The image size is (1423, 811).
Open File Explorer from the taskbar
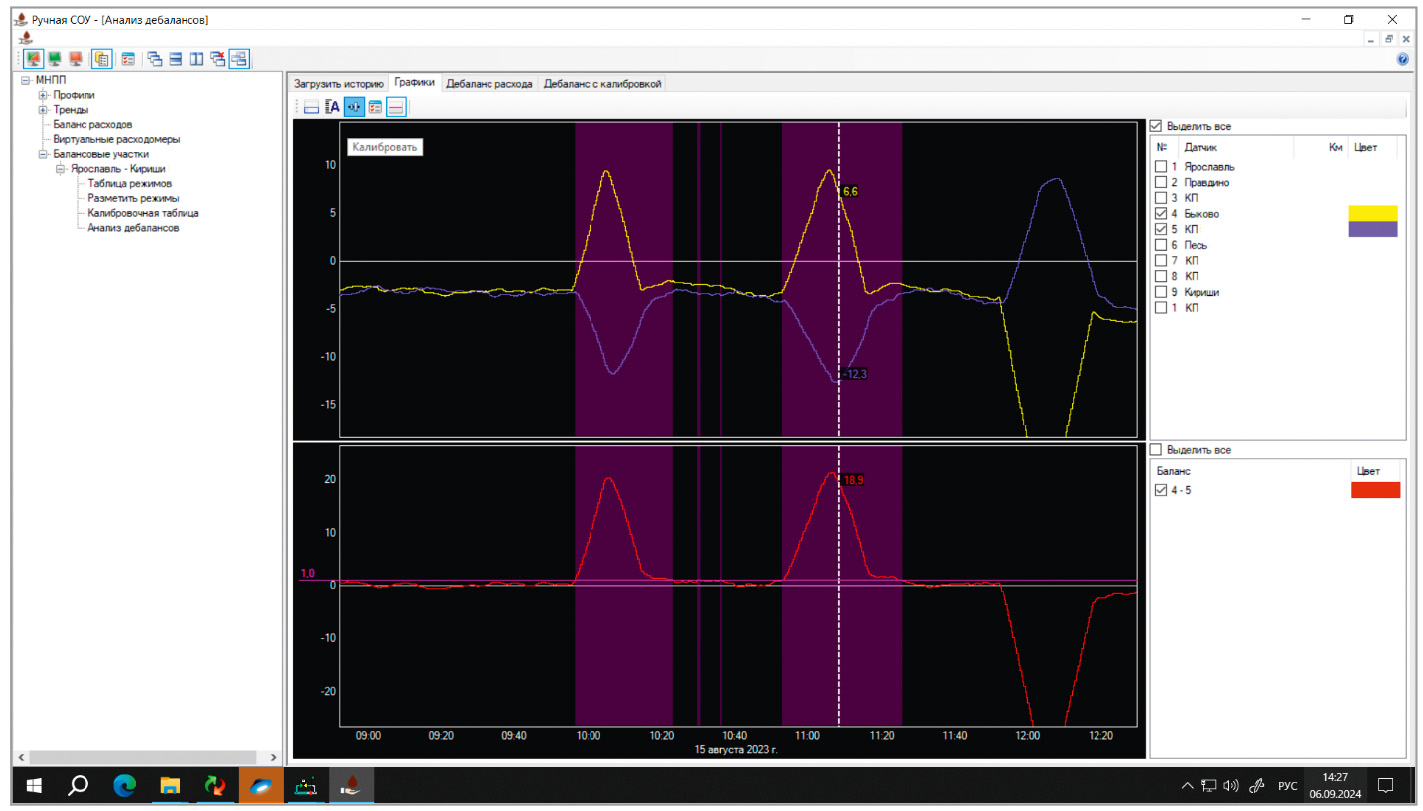(169, 785)
